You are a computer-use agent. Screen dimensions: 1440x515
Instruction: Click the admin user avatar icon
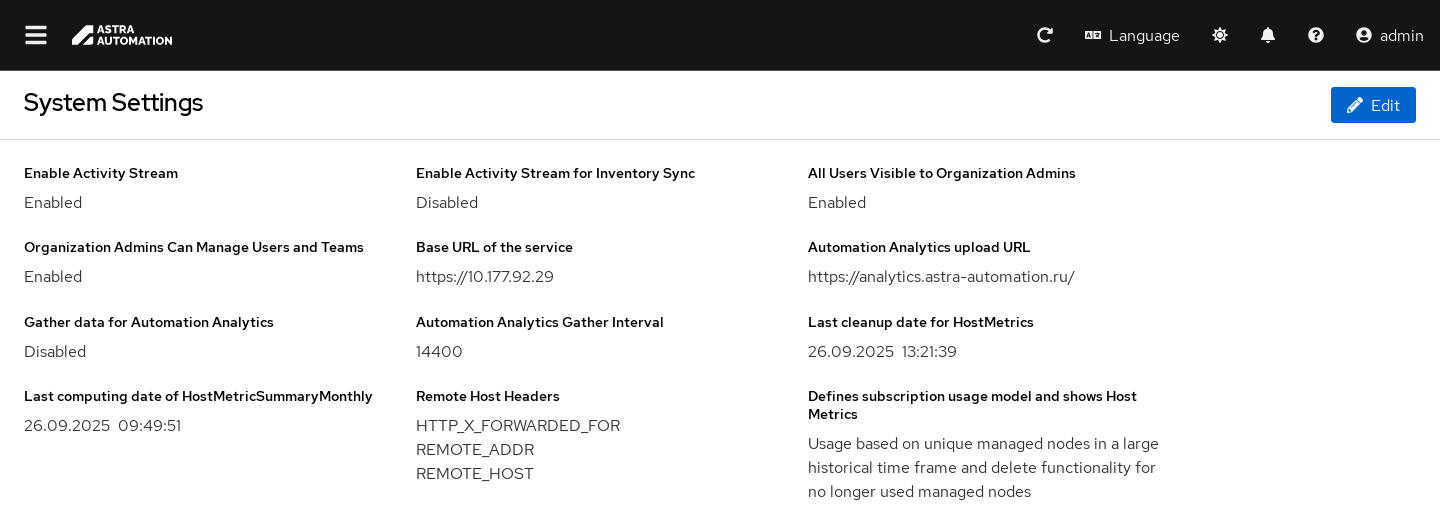click(x=1364, y=35)
